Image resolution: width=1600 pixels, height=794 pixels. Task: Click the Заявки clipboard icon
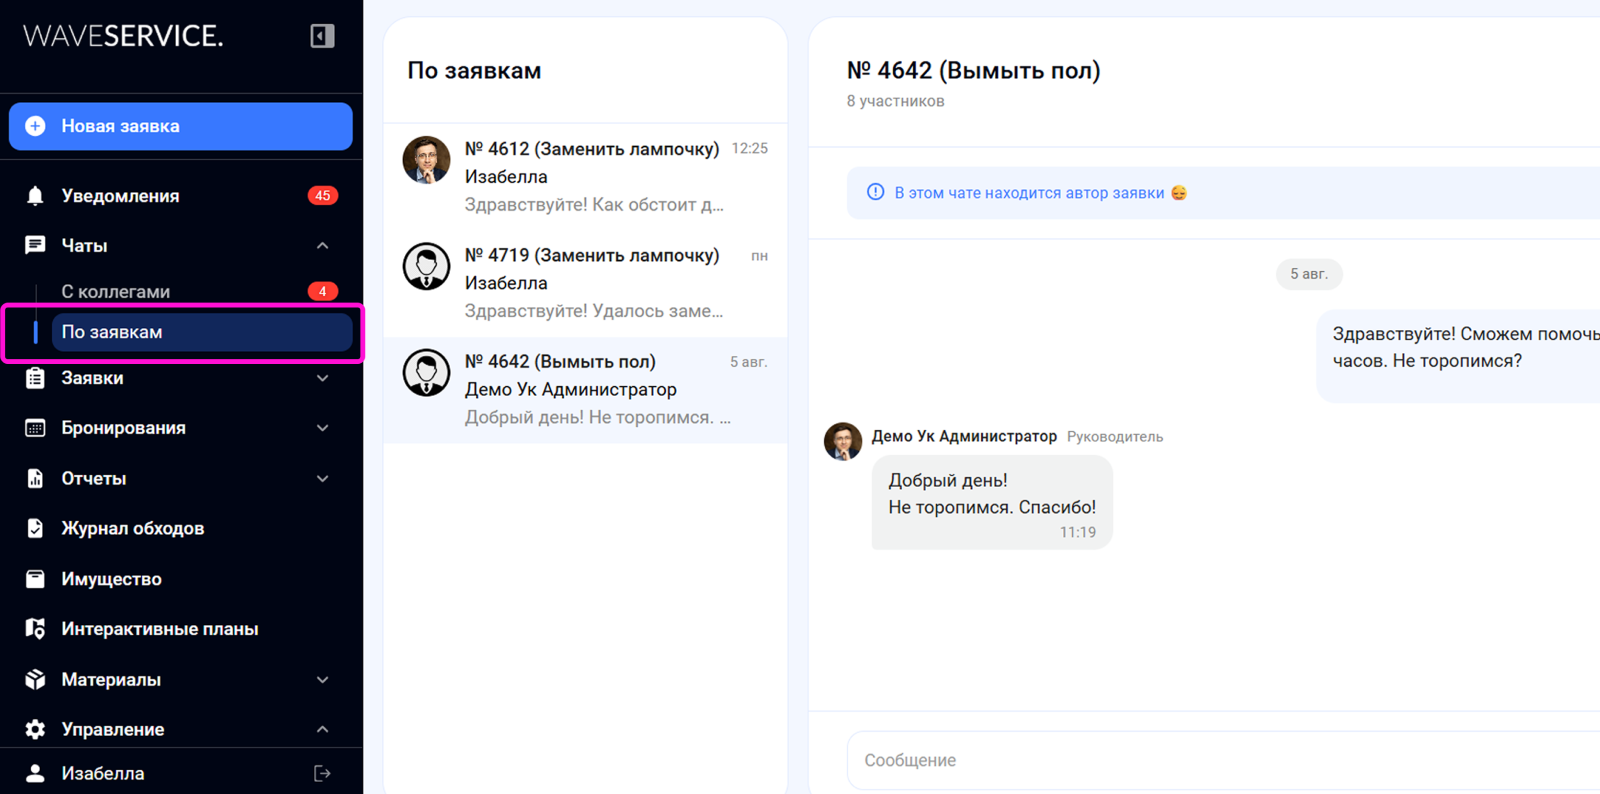(35, 378)
